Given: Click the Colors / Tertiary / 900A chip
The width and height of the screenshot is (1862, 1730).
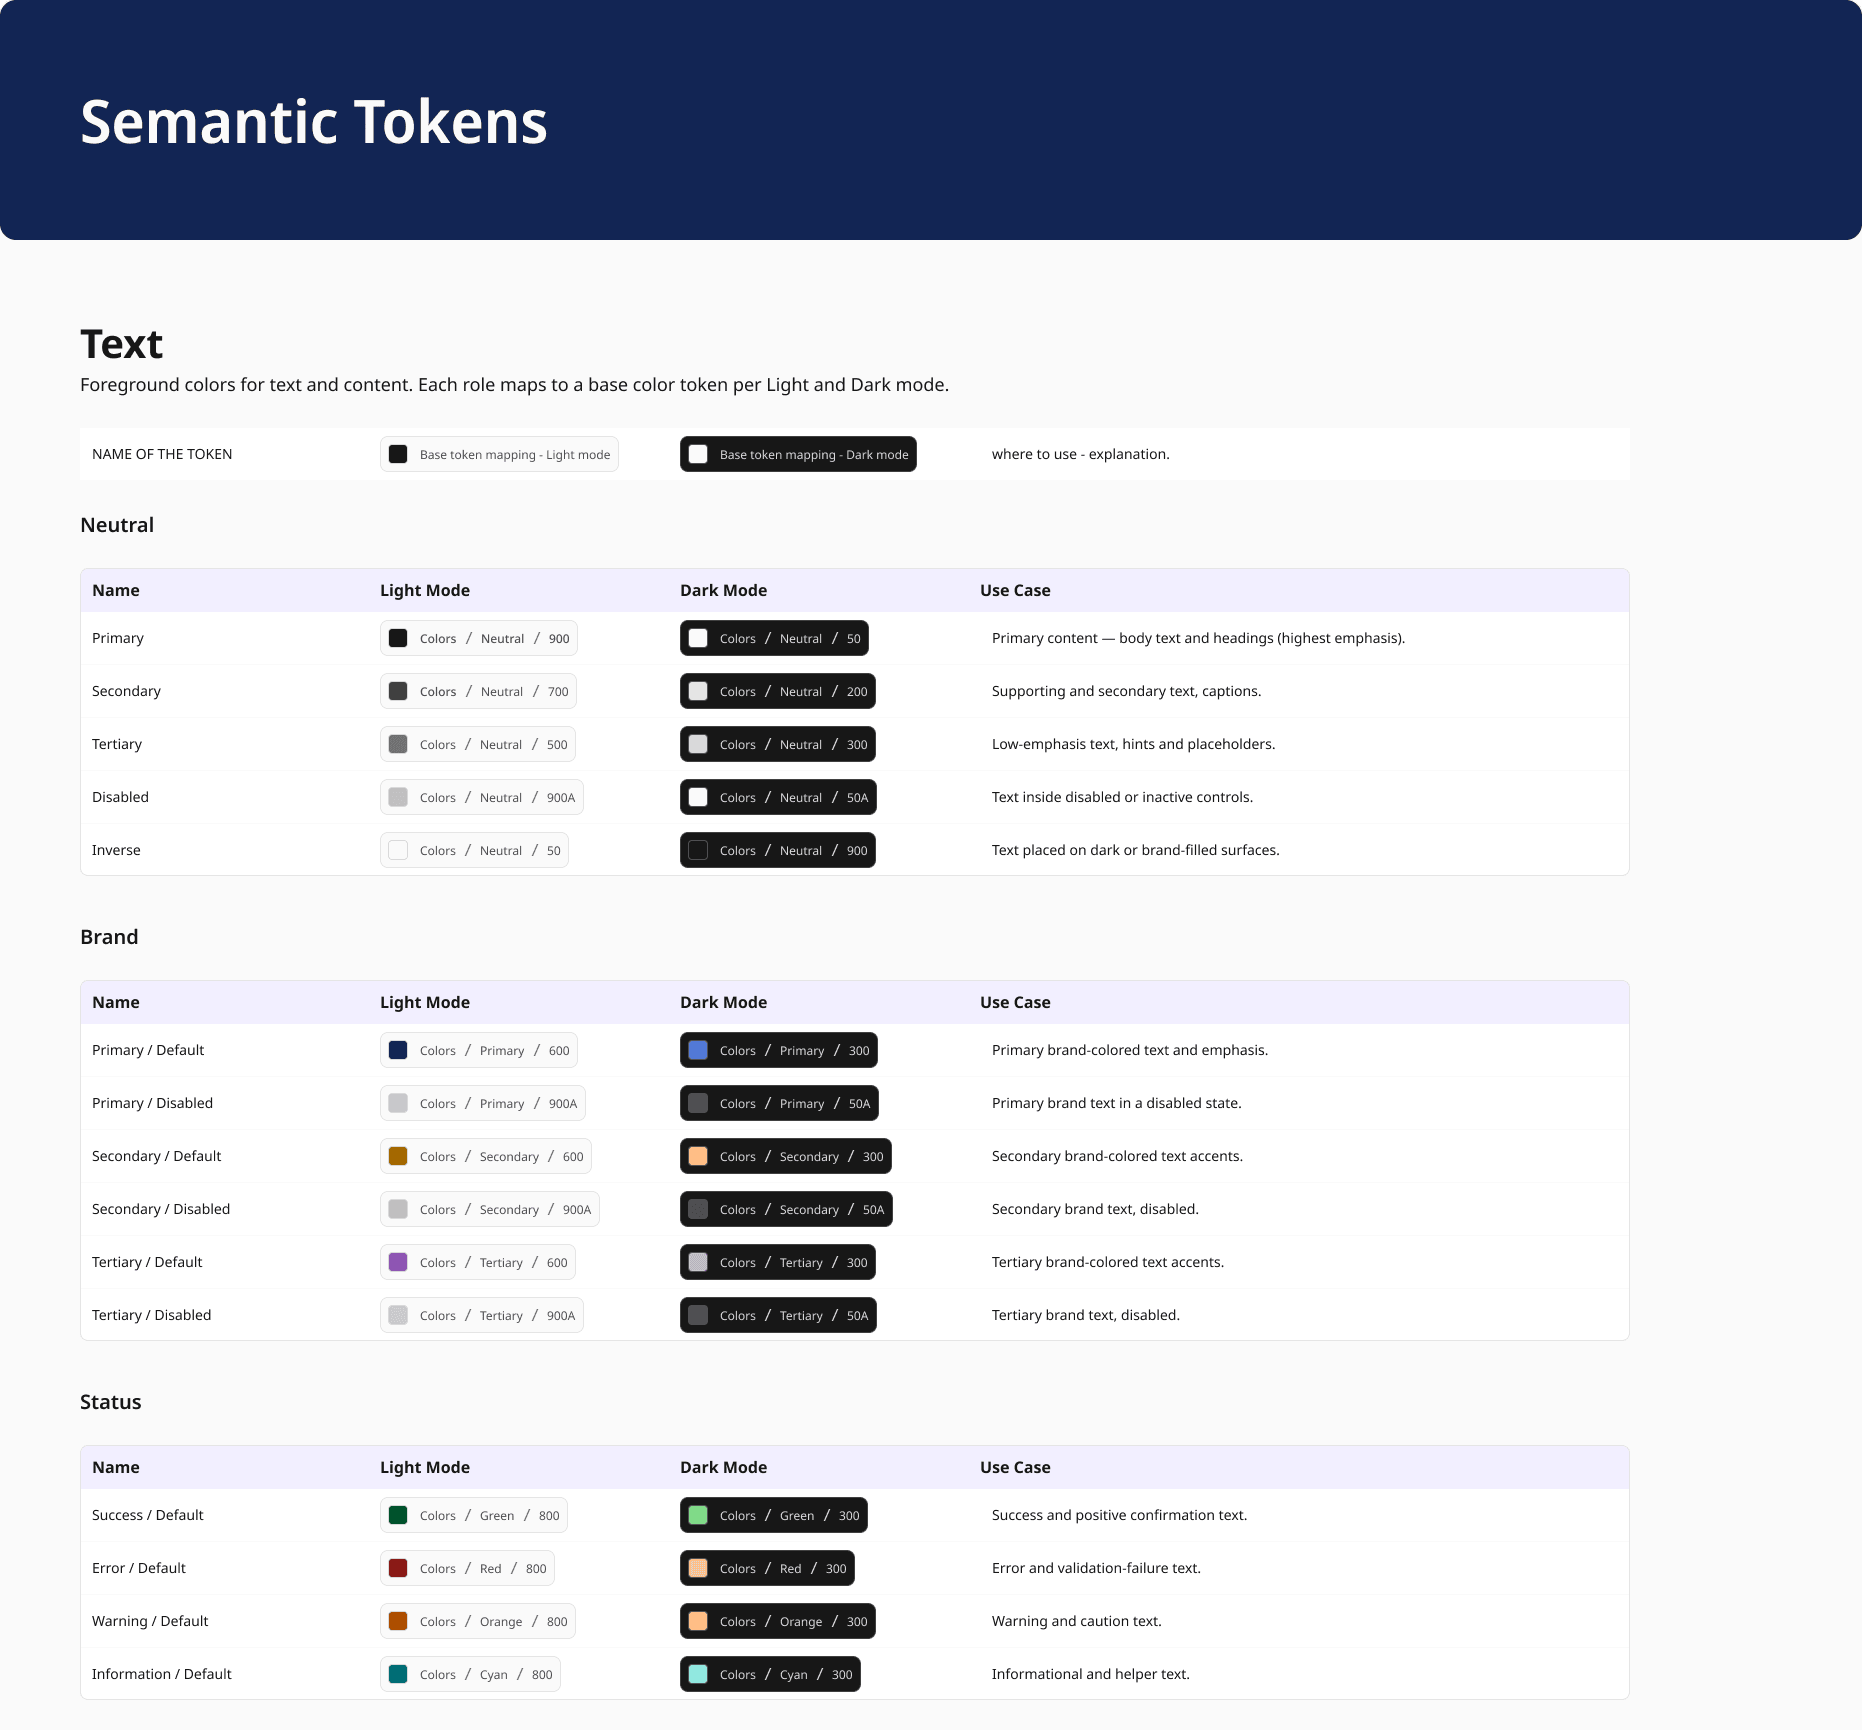Looking at the screenshot, I should point(482,1315).
